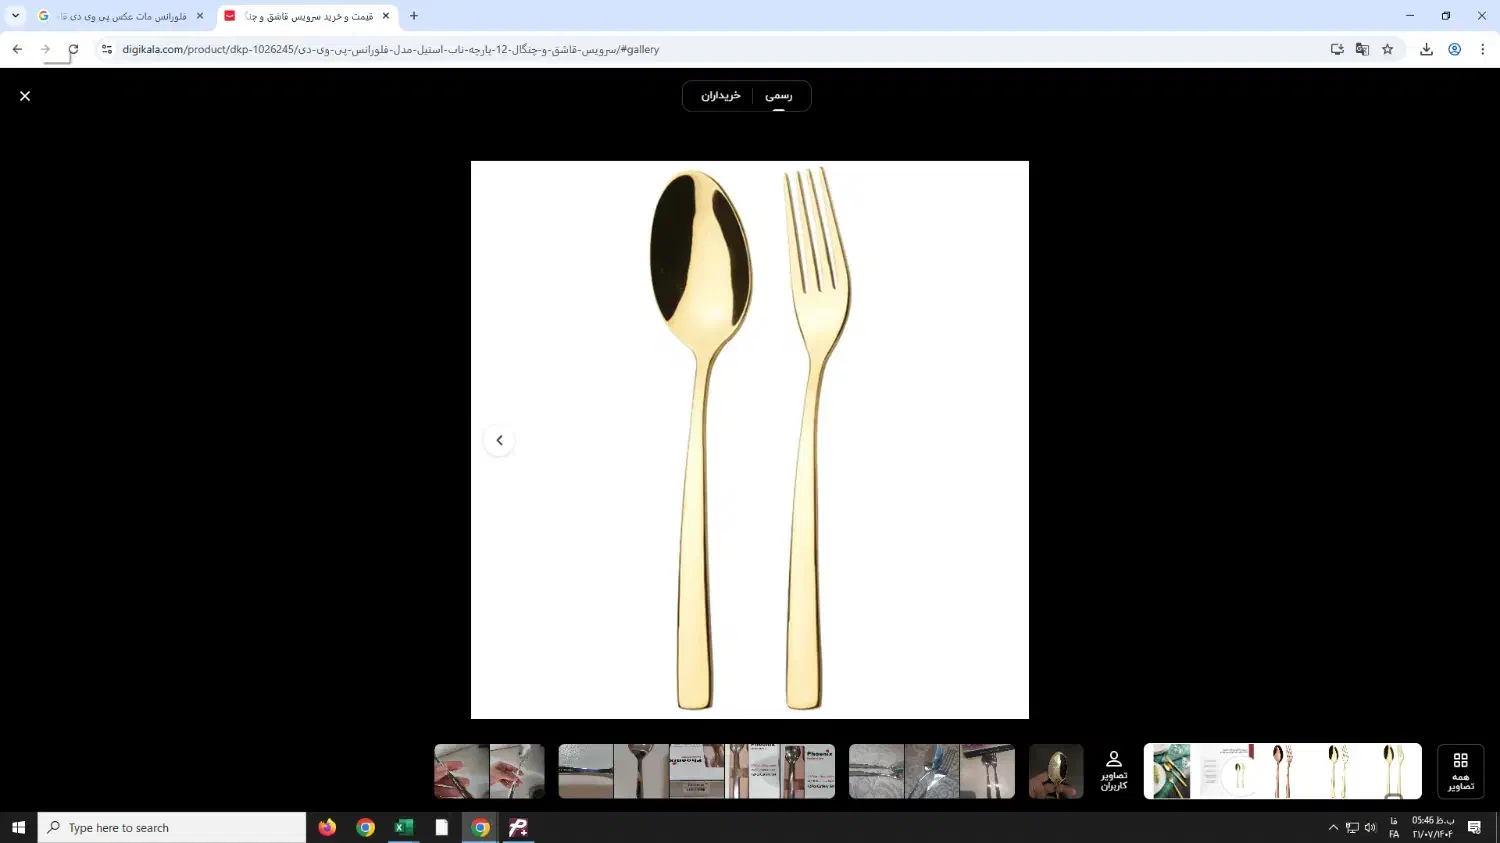Image resolution: width=1500 pixels, height=843 pixels.
Task: Open the white document icon on the taskbar
Action: 442,827
